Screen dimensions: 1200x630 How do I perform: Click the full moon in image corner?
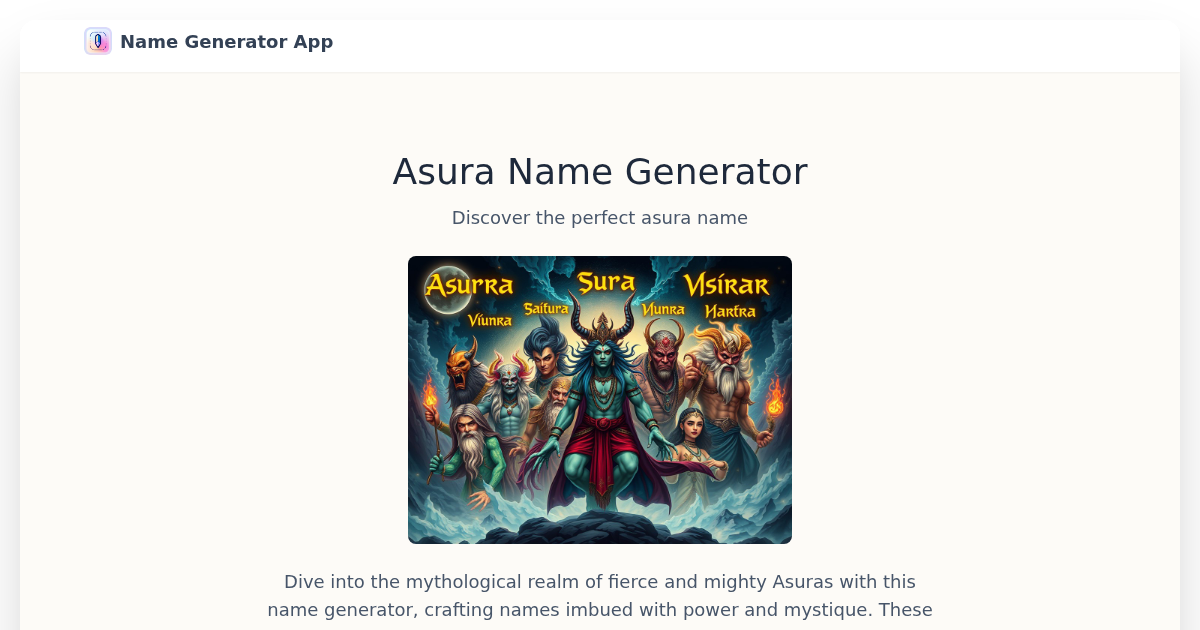pyautogui.click(x=441, y=281)
